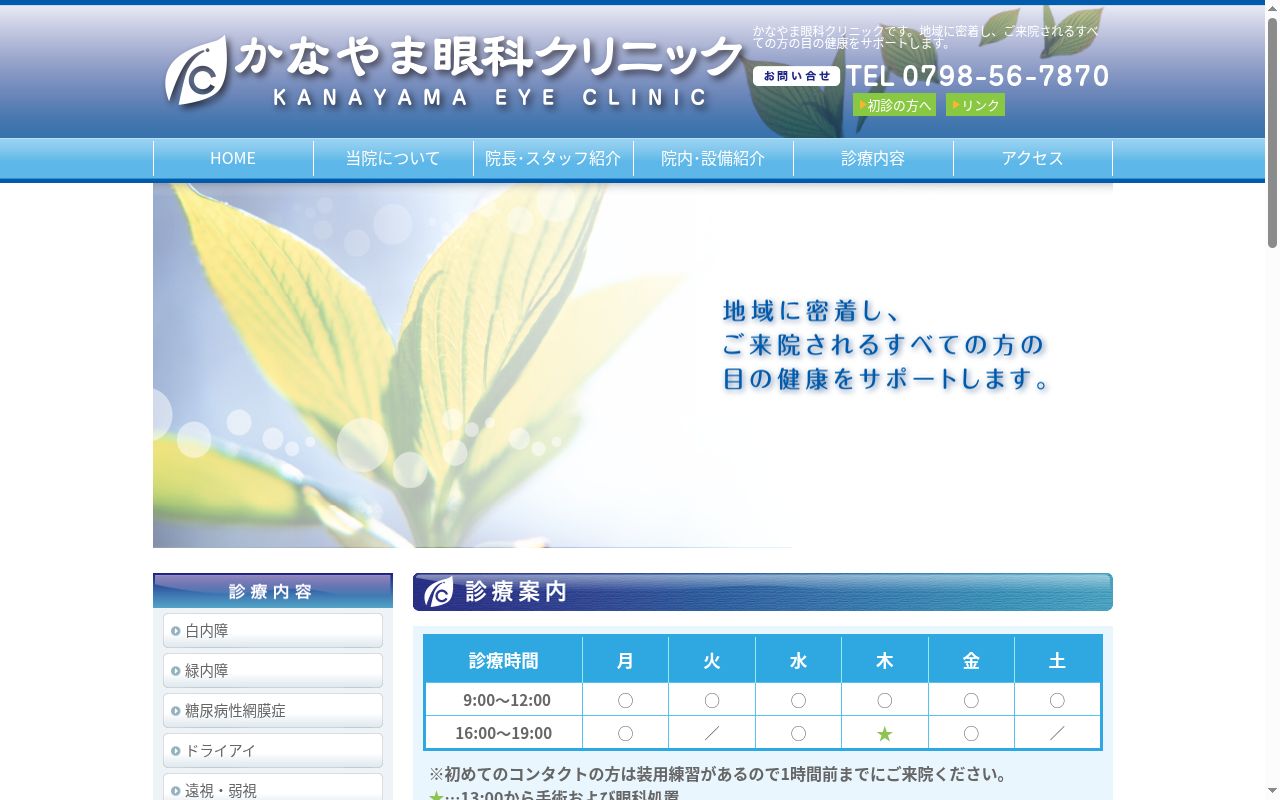Click Monday morning circle mark
Viewport: 1280px width, 800px height.
point(625,700)
